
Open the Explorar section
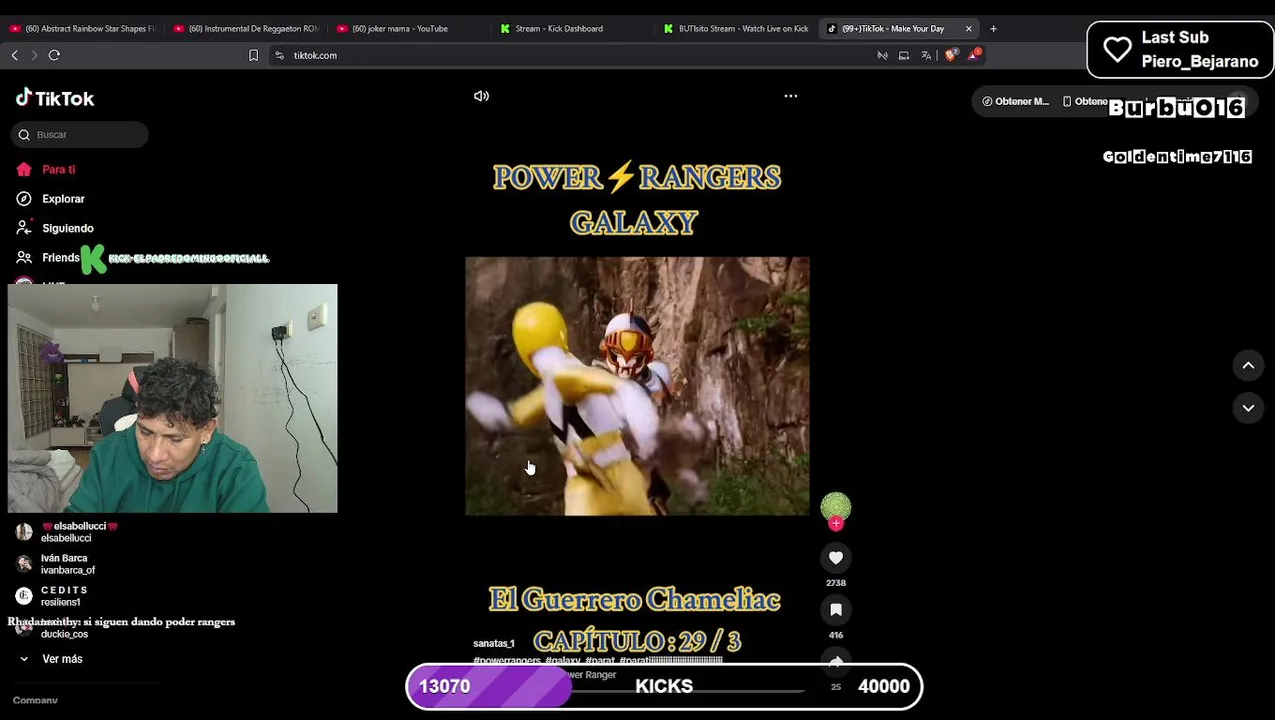[63, 199]
